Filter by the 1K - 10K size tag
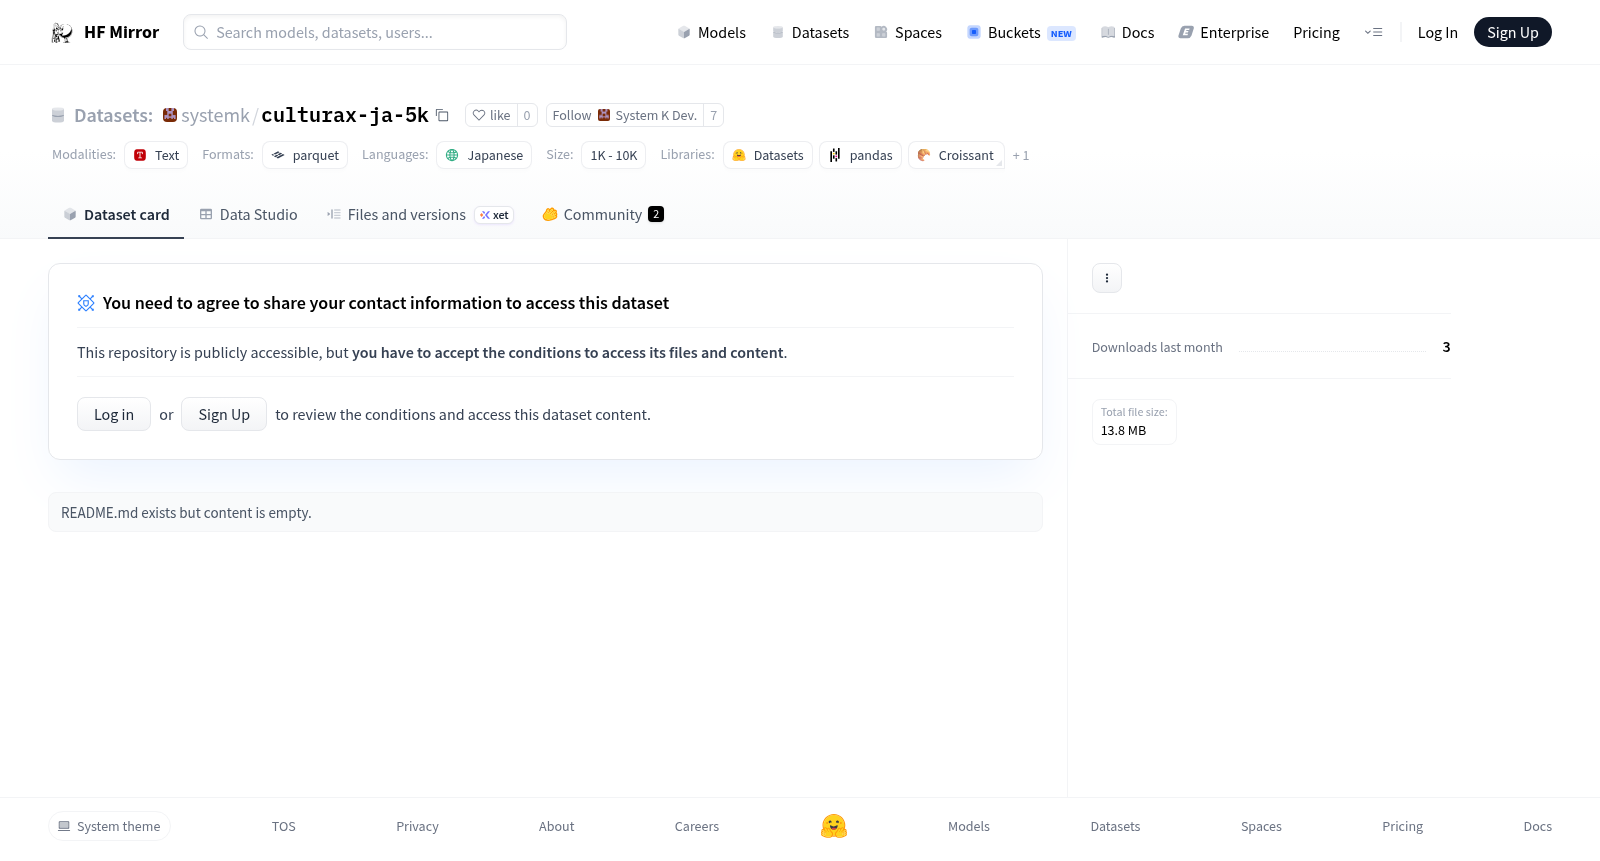 click(613, 155)
